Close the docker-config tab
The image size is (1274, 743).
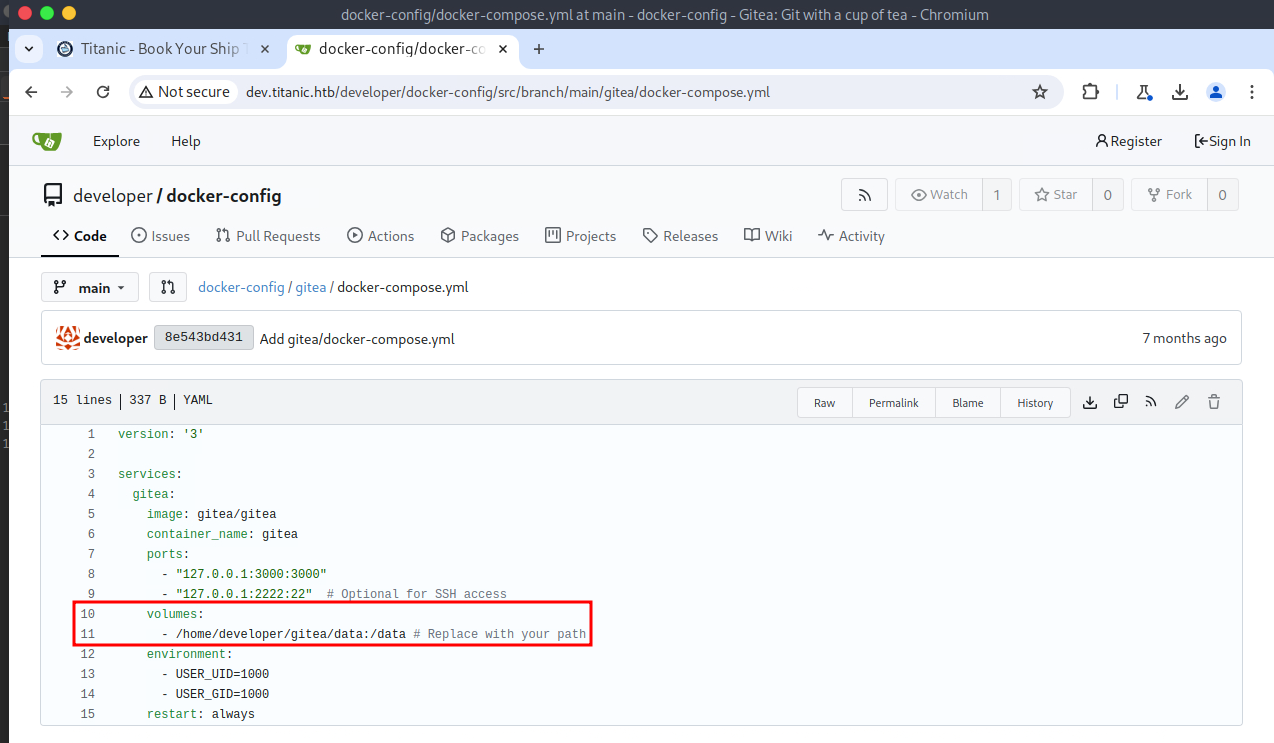[x=501, y=49]
